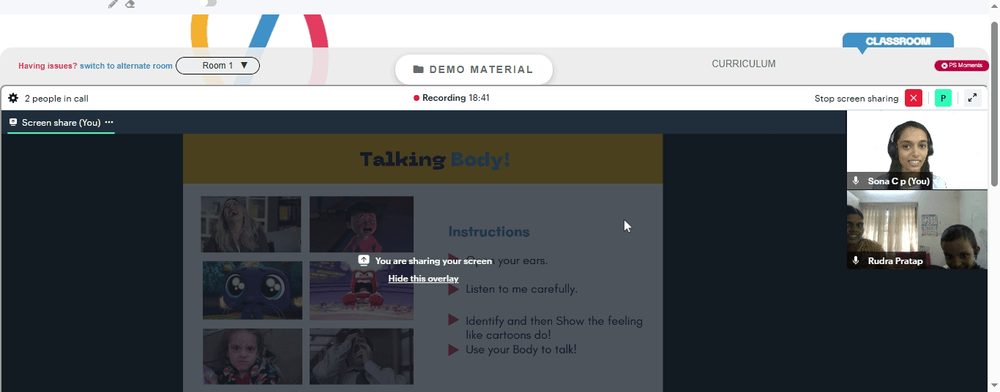Click the red X to stop screen sharing
The width and height of the screenshot is (1000, 392).
tap(914, 98)
